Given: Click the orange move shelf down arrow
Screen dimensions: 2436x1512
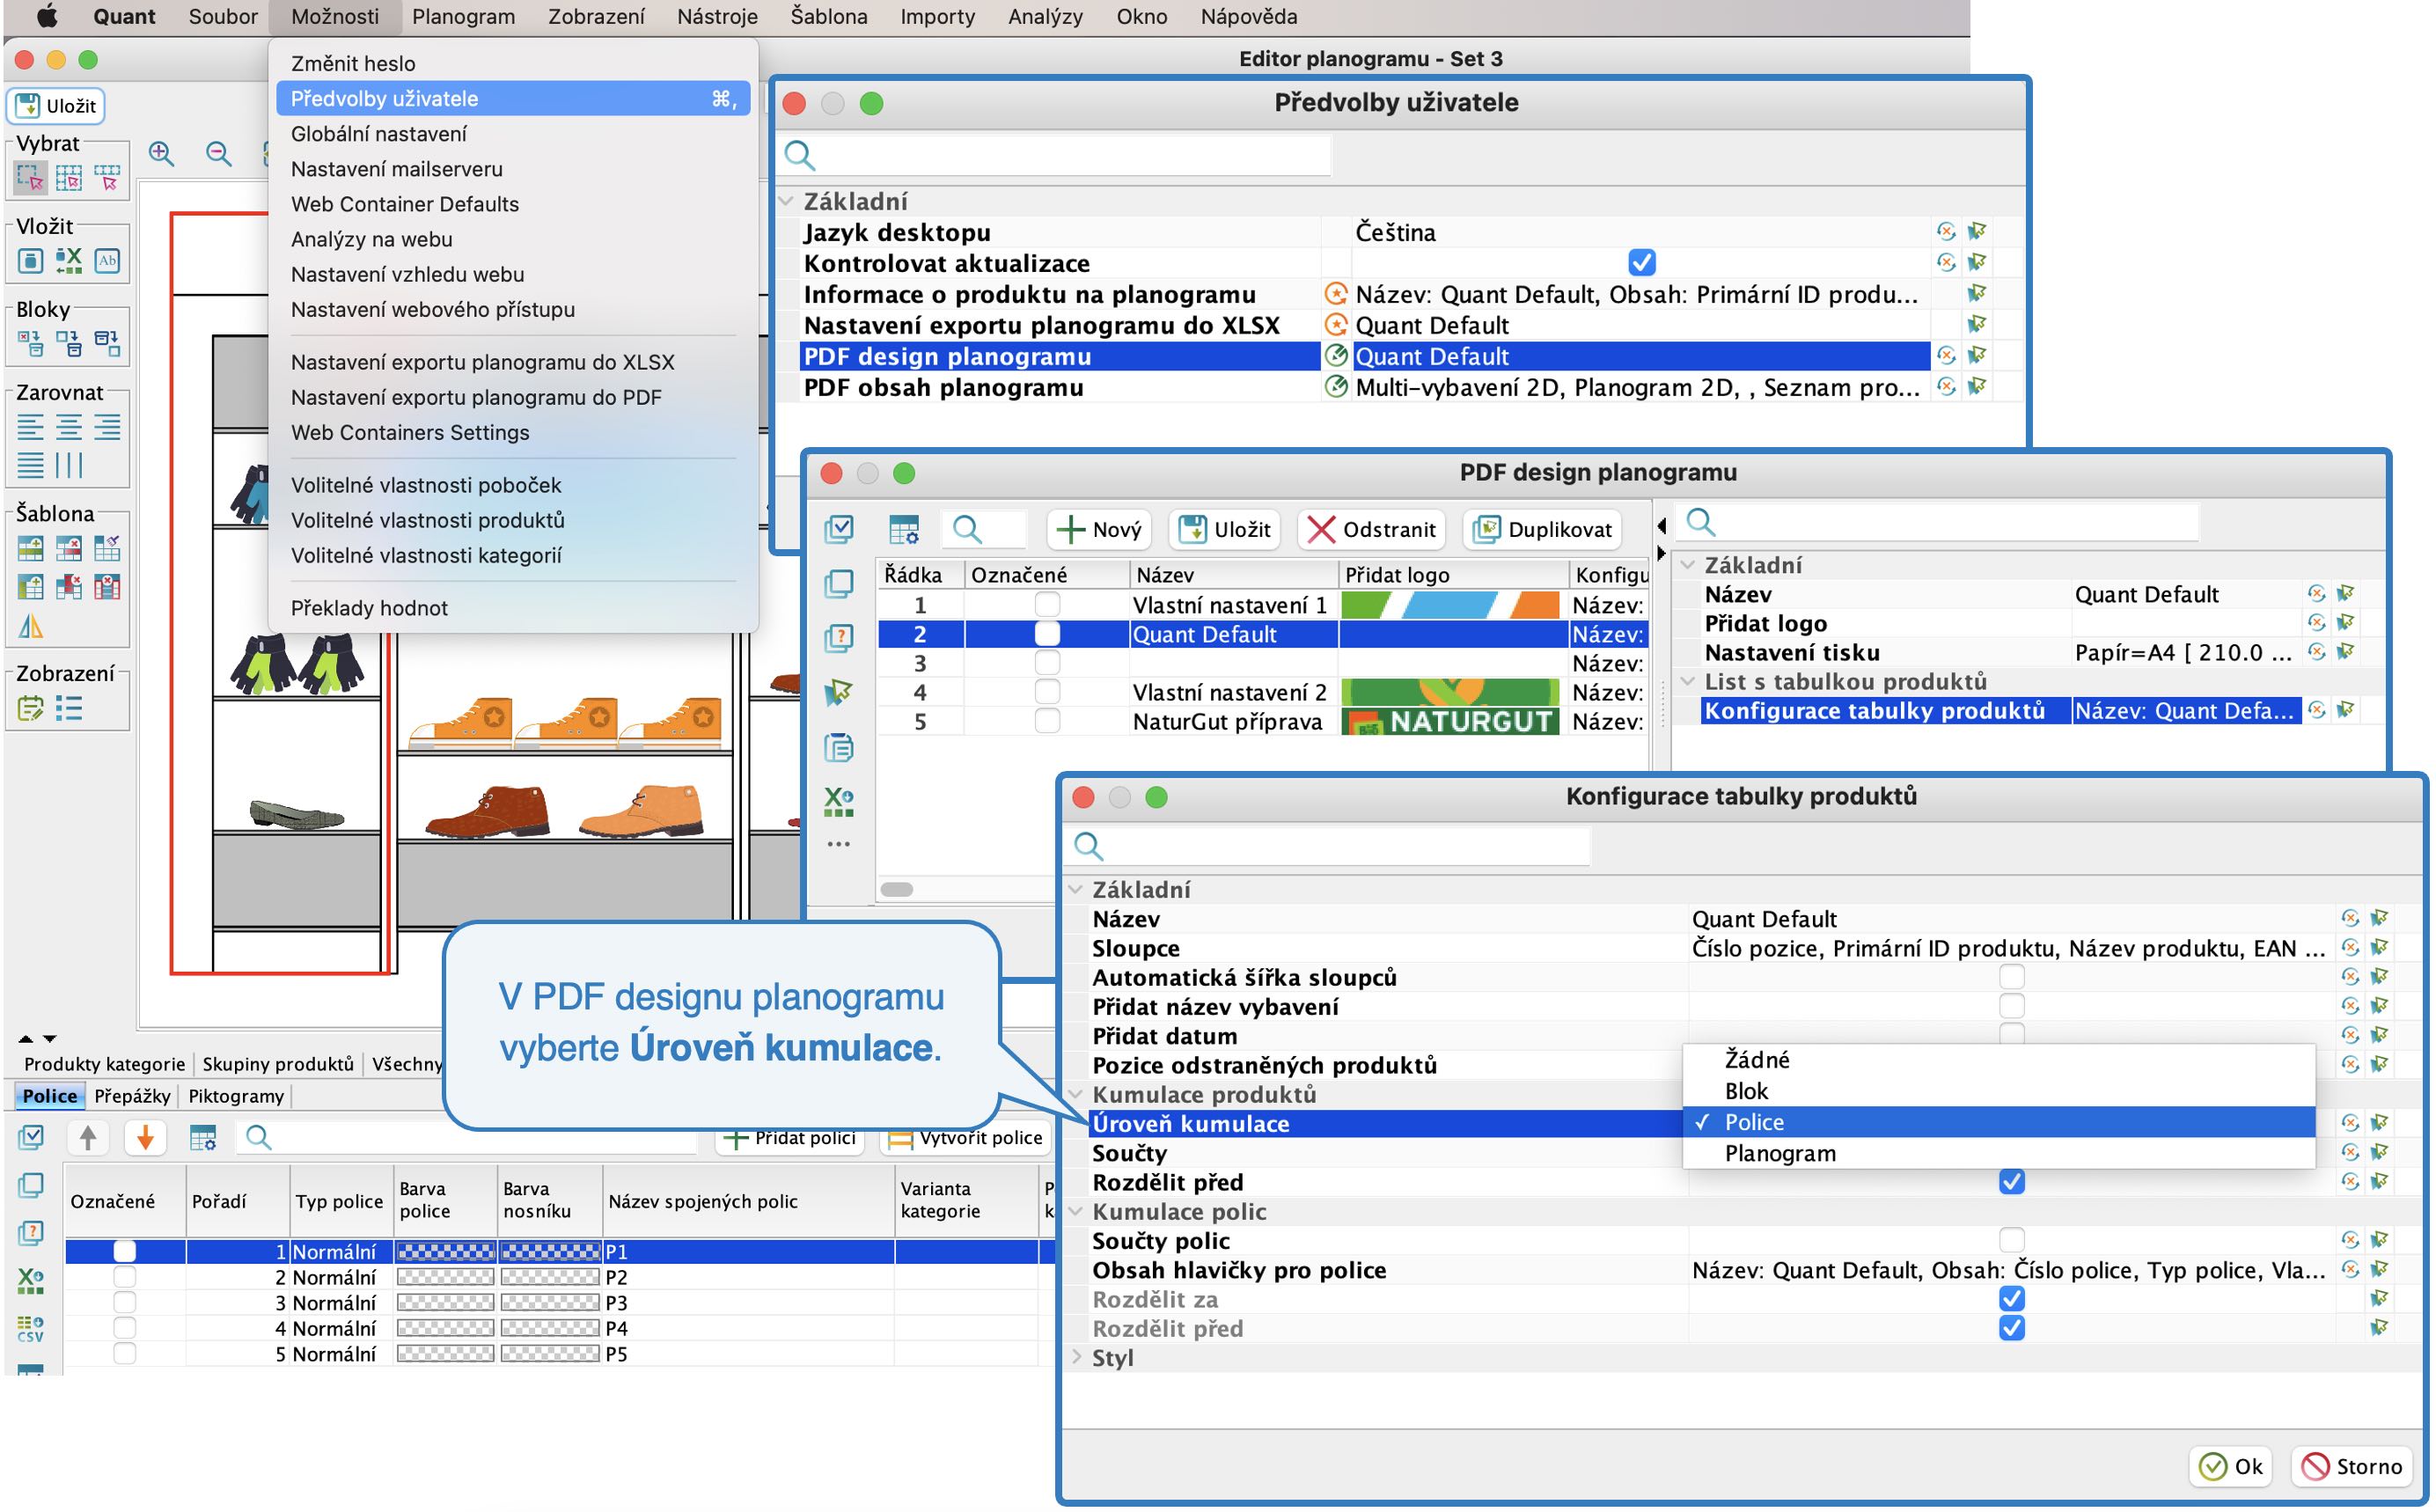Looking at the screenshot, I should pos(145,1138).
